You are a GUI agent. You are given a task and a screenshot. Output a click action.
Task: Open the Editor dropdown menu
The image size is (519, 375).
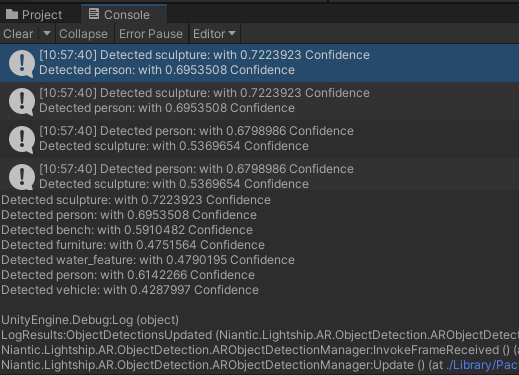point(214,34)
